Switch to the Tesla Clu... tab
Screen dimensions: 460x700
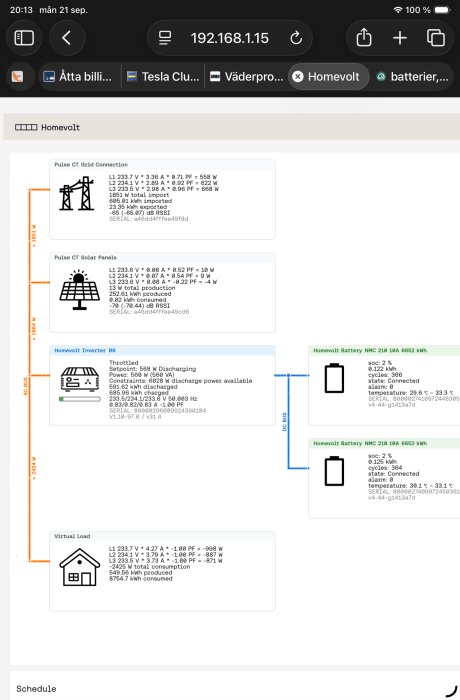pyautogui.click(x=163, y=77)
